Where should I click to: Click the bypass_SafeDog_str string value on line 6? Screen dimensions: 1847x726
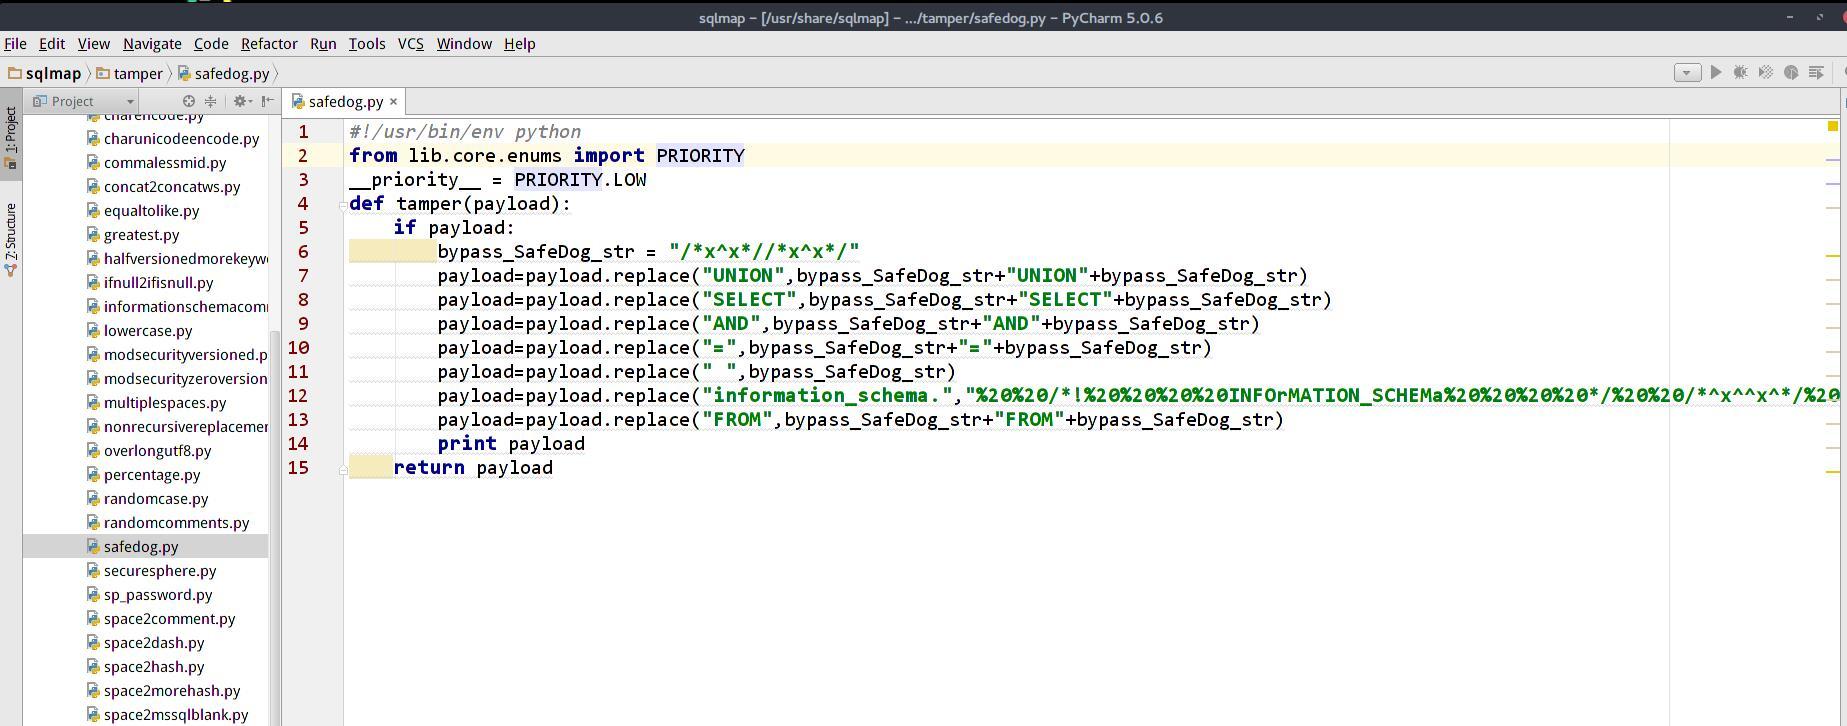coord(764,252)
